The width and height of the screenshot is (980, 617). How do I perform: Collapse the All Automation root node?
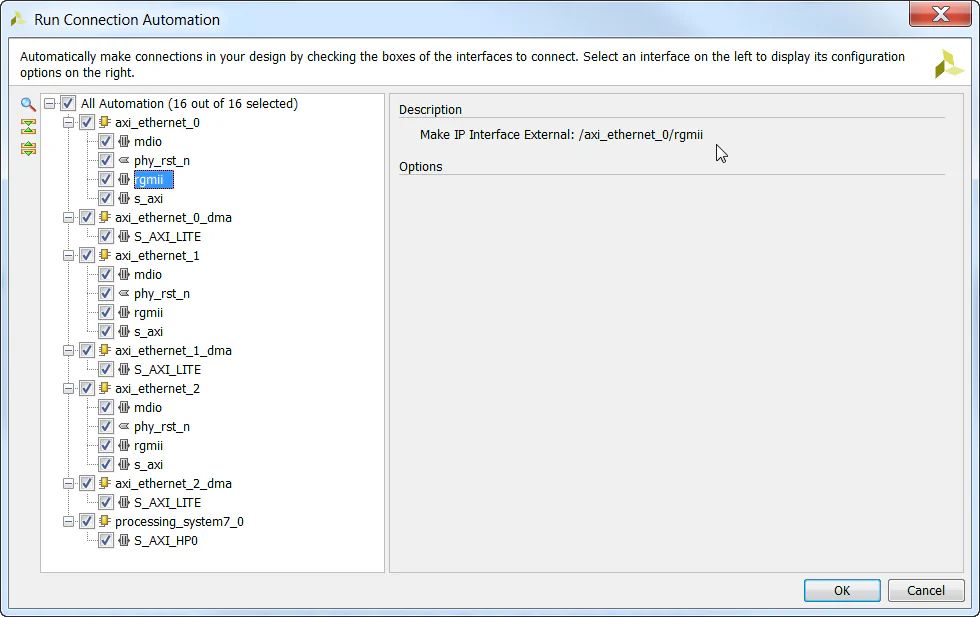(50, 103)
